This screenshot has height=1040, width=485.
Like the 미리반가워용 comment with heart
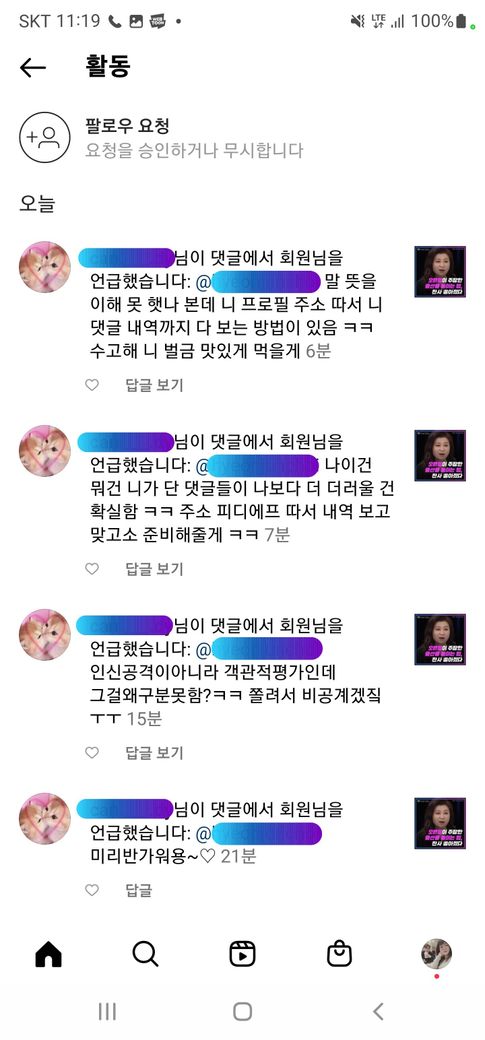(x=92, y=890)
